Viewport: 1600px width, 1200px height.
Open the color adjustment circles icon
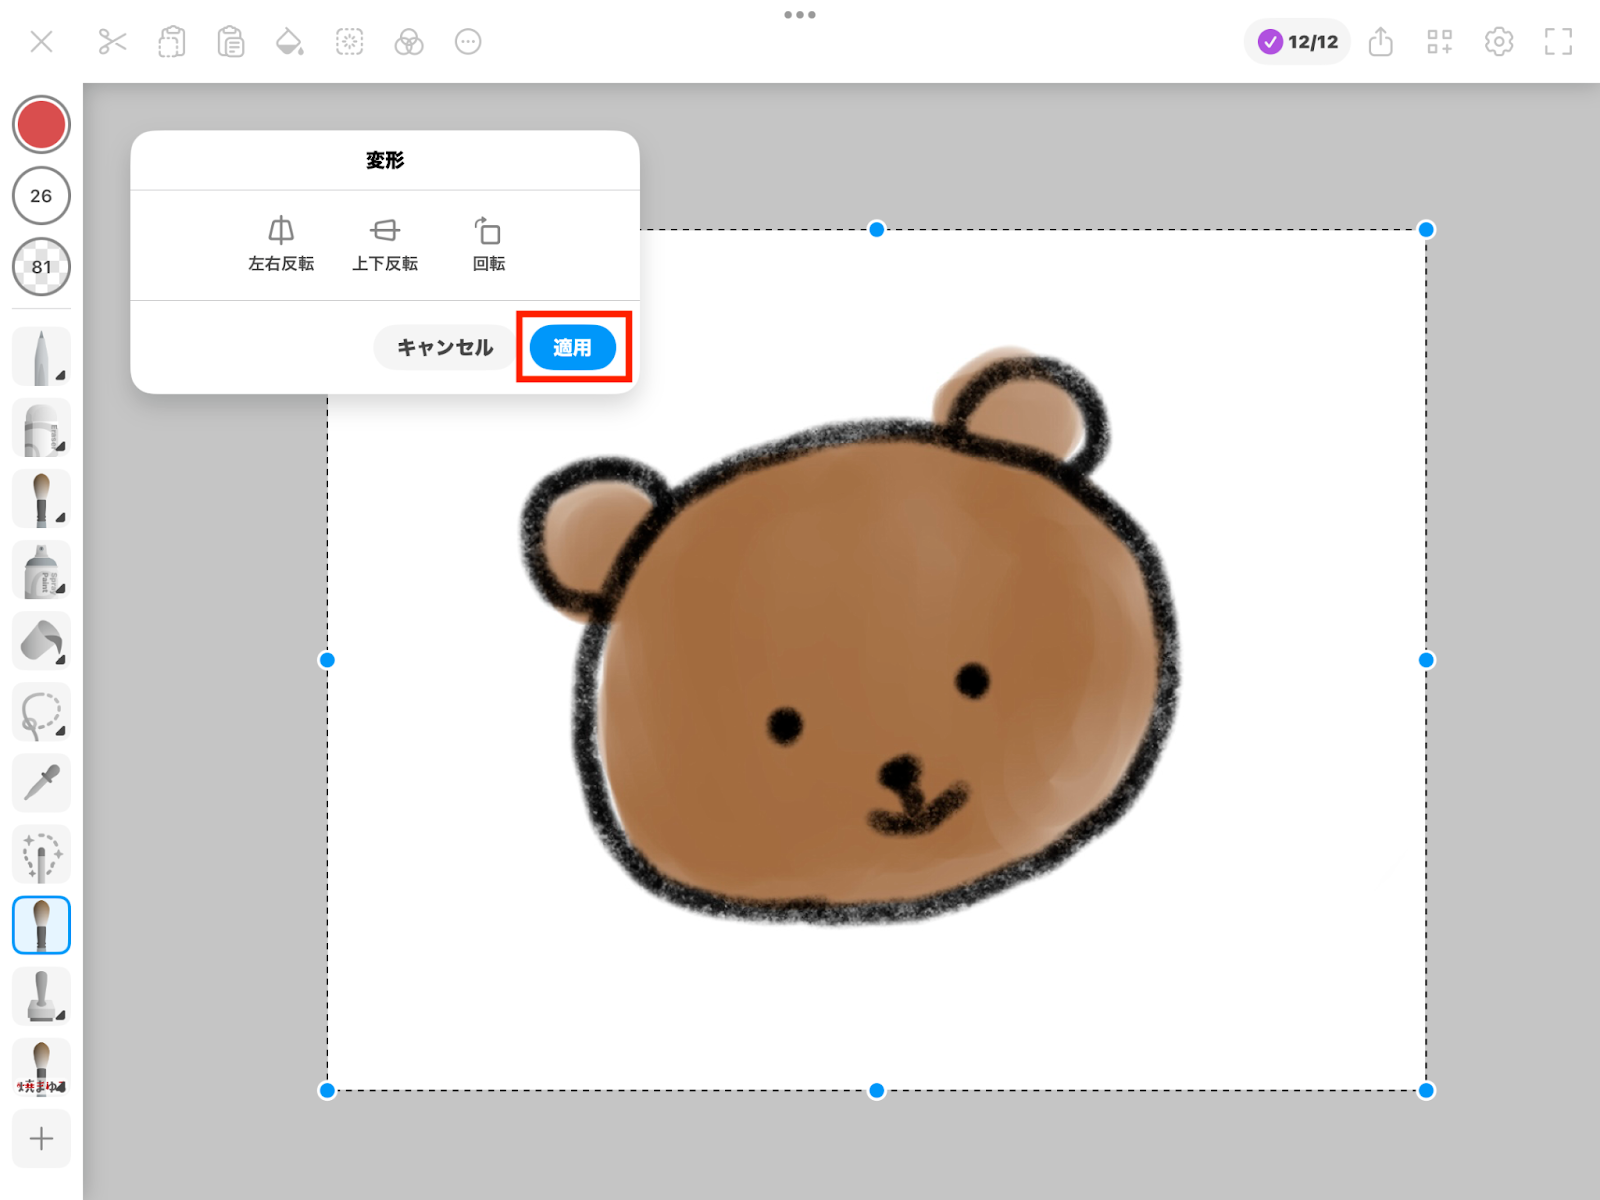408,42
